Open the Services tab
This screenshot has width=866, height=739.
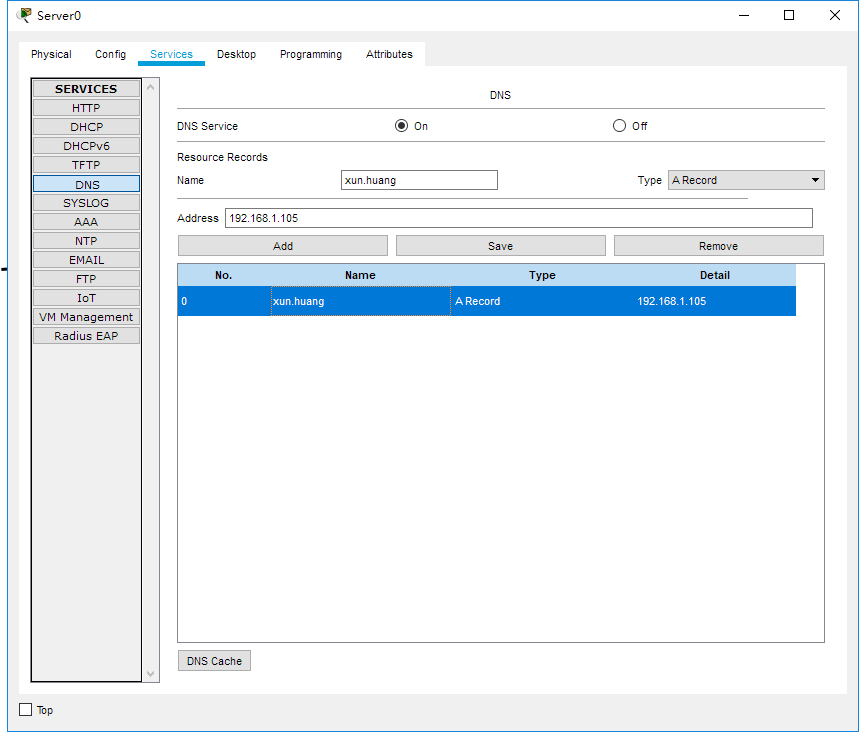[171, 54]
